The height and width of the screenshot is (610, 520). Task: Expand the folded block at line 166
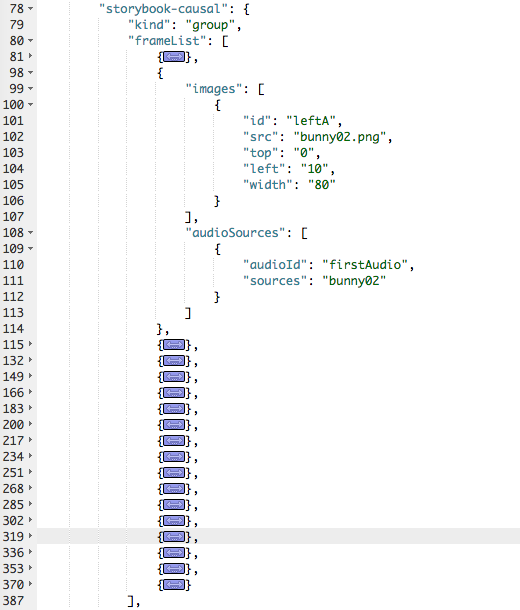coord(30,392)
